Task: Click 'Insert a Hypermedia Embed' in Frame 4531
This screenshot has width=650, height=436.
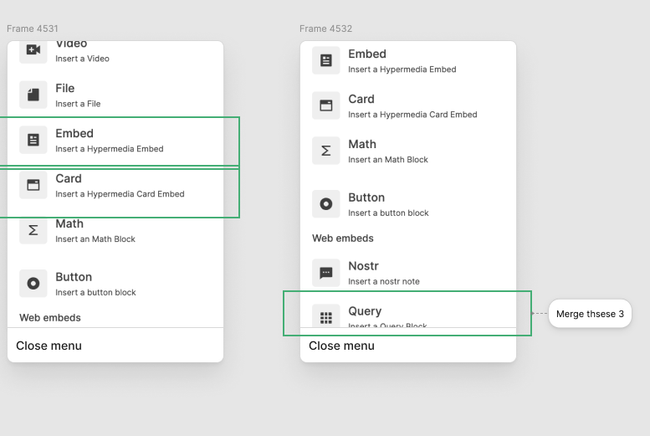Action: coord(109,149)
